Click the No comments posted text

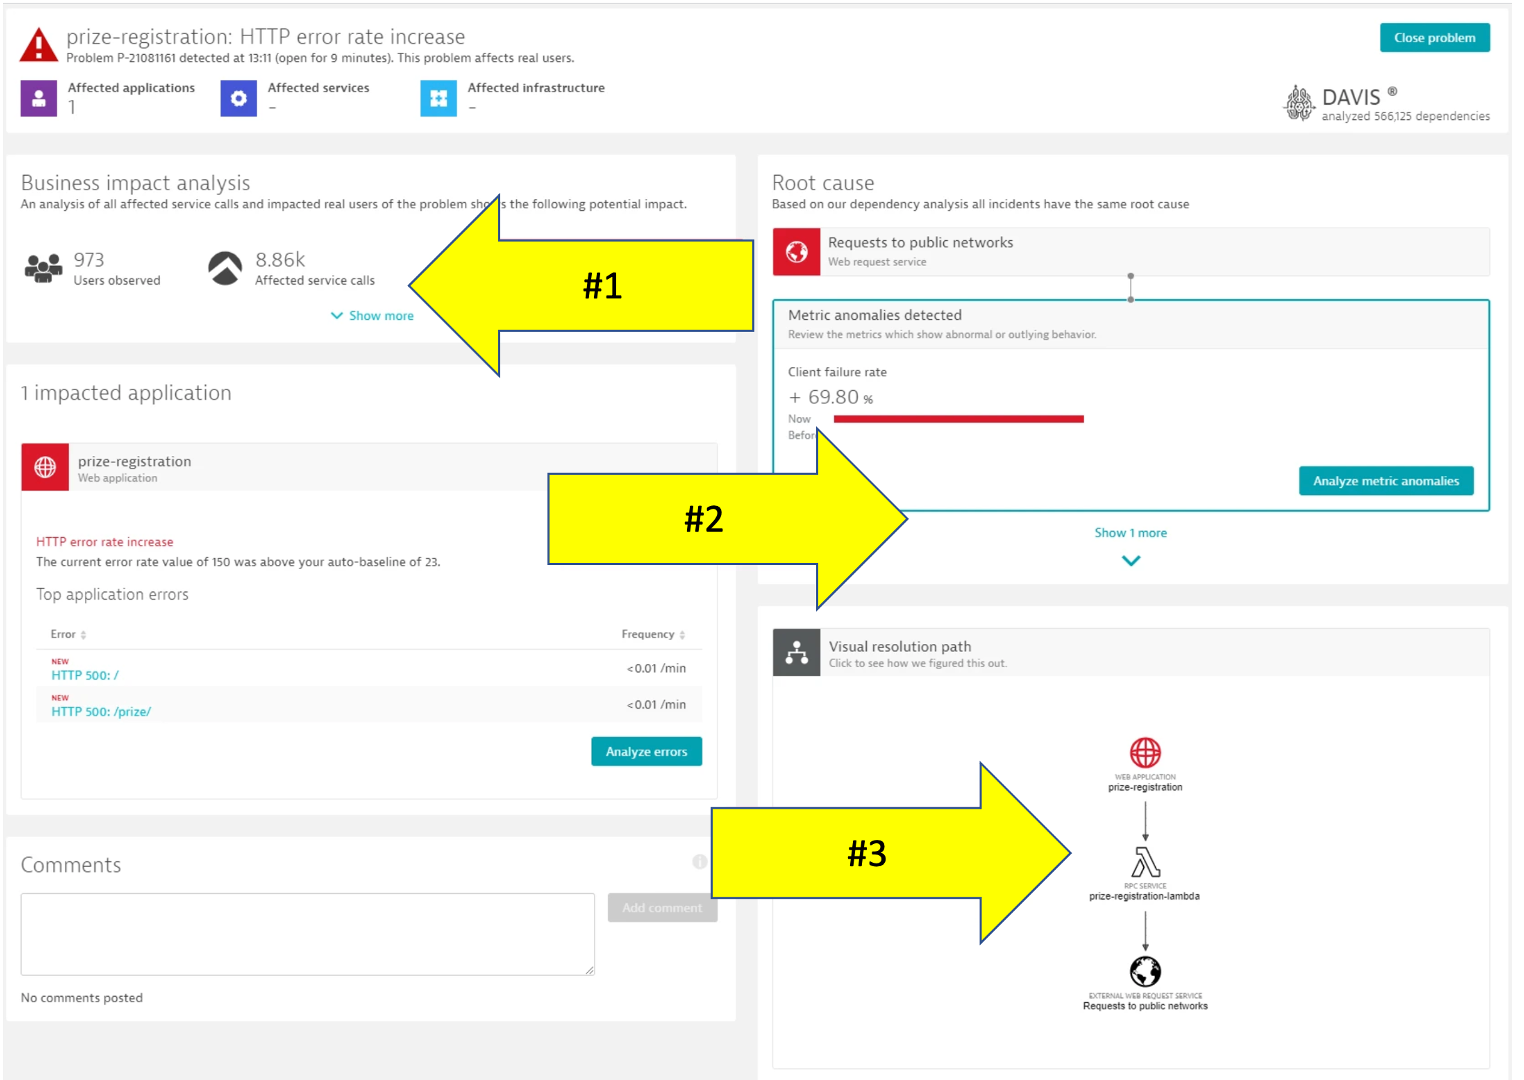[82, 998]
